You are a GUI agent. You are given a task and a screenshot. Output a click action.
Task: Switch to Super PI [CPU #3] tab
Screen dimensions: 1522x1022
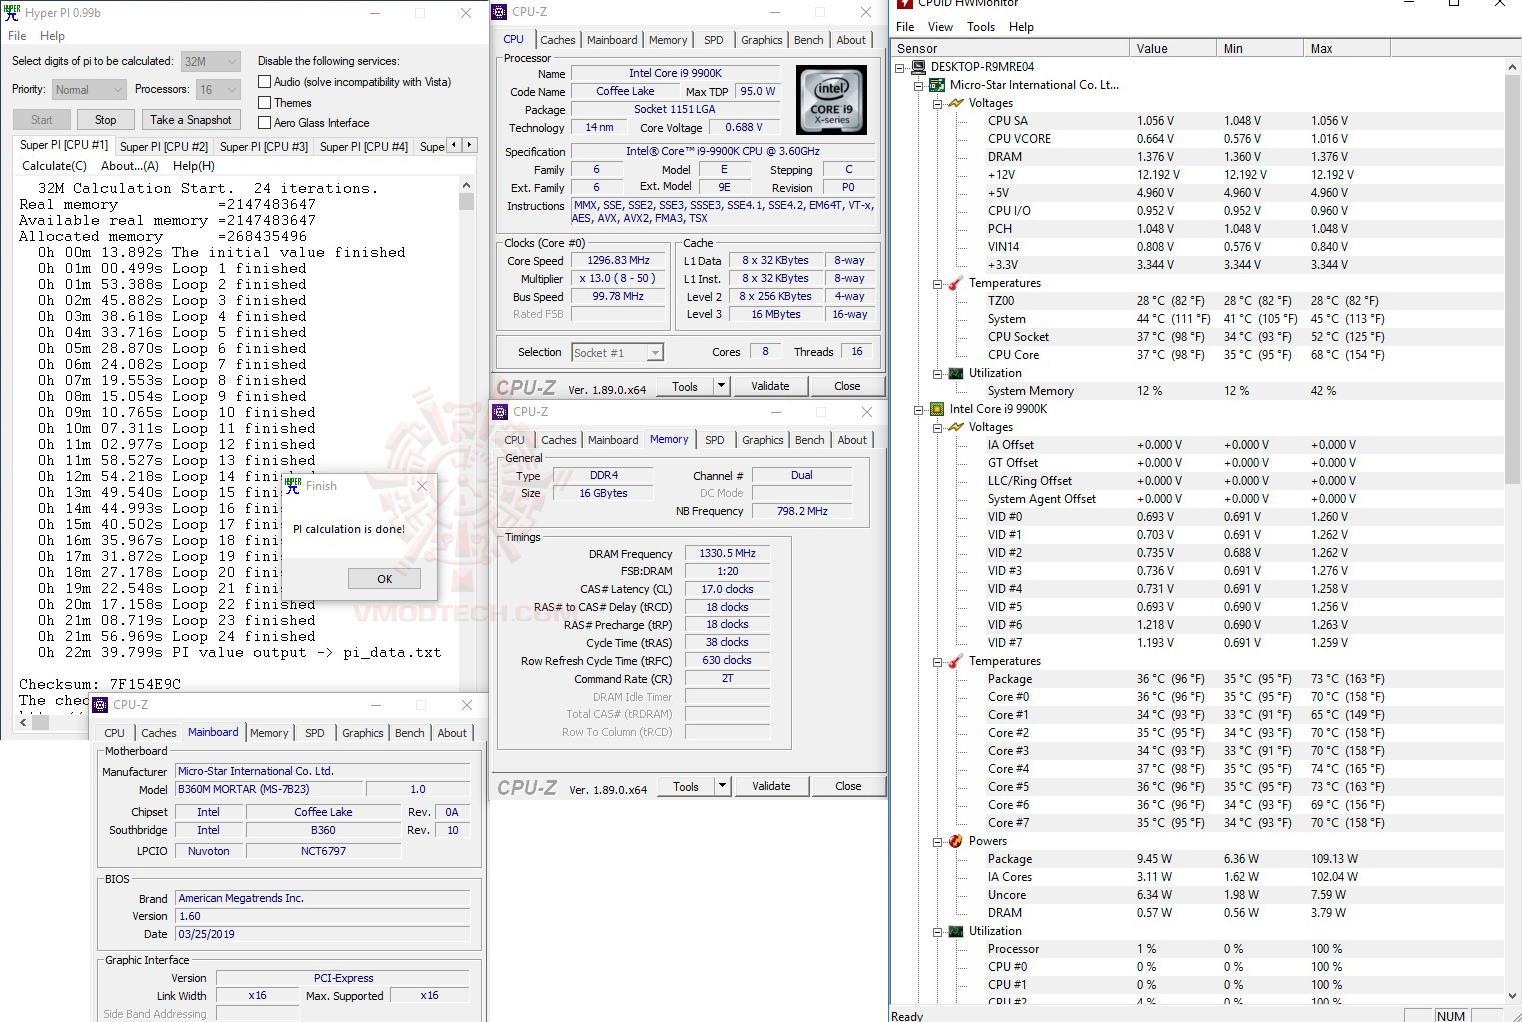(x=264, y=147)
